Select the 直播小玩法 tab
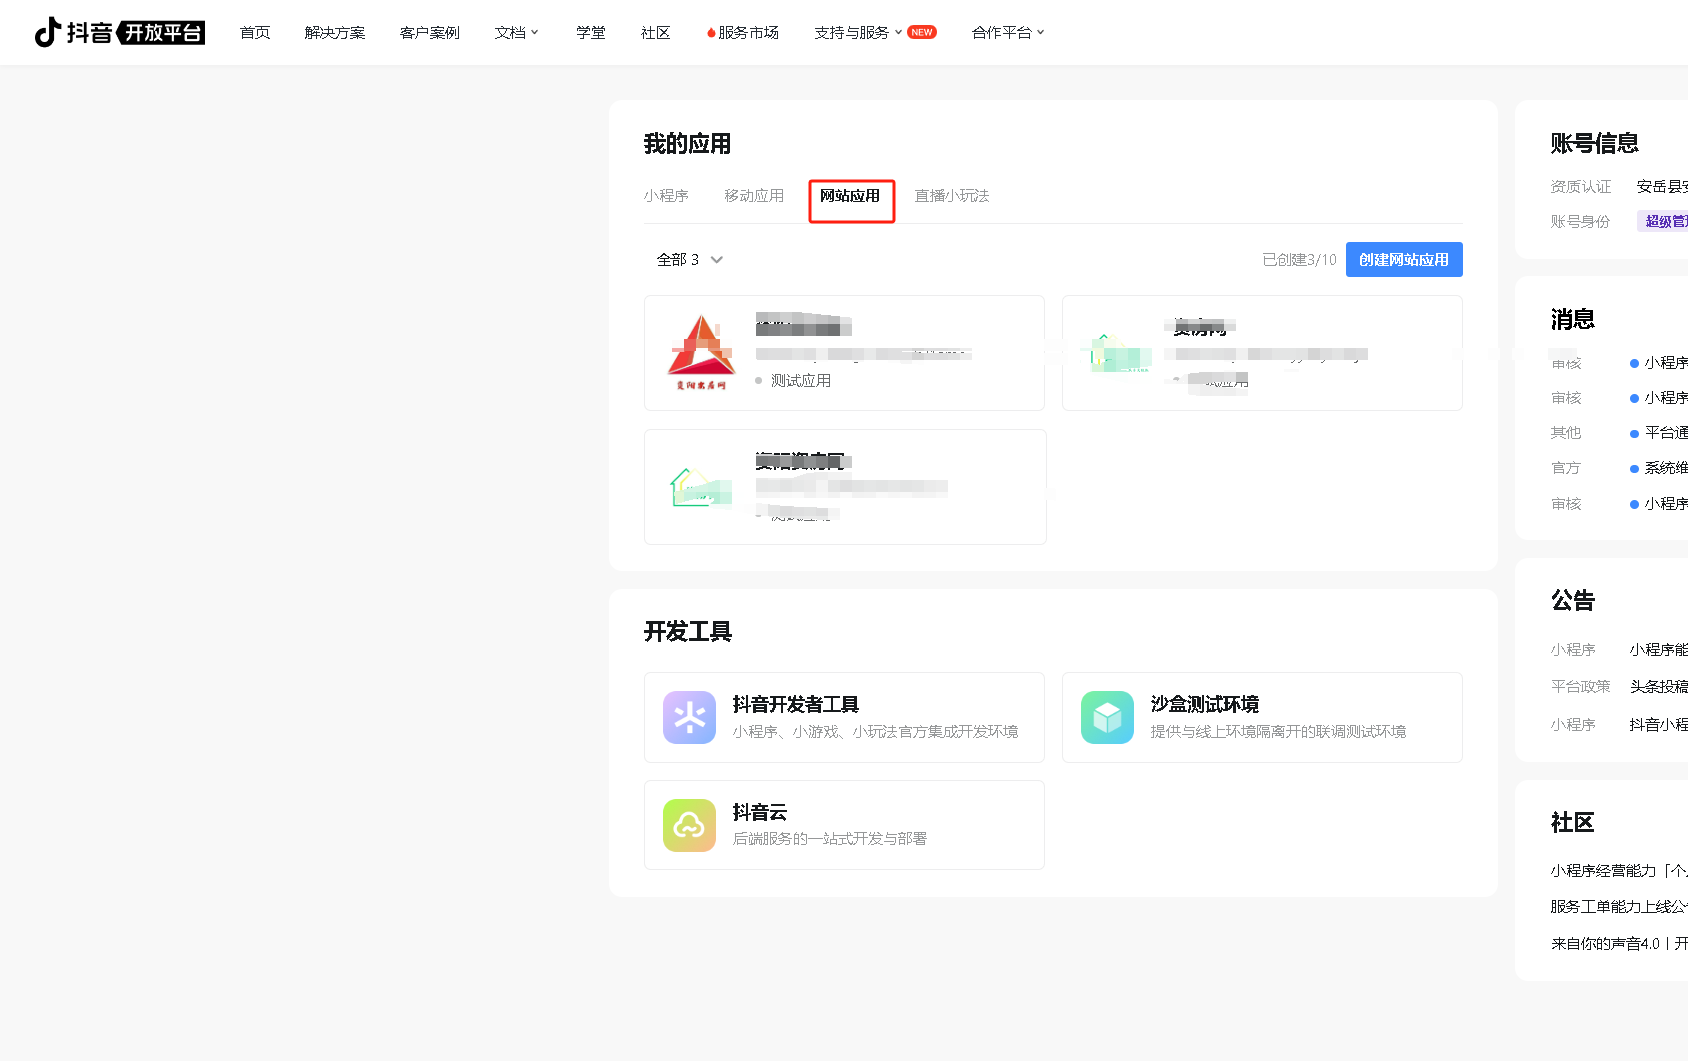This screenshot has width=1688, height=1061. point(951,196)
